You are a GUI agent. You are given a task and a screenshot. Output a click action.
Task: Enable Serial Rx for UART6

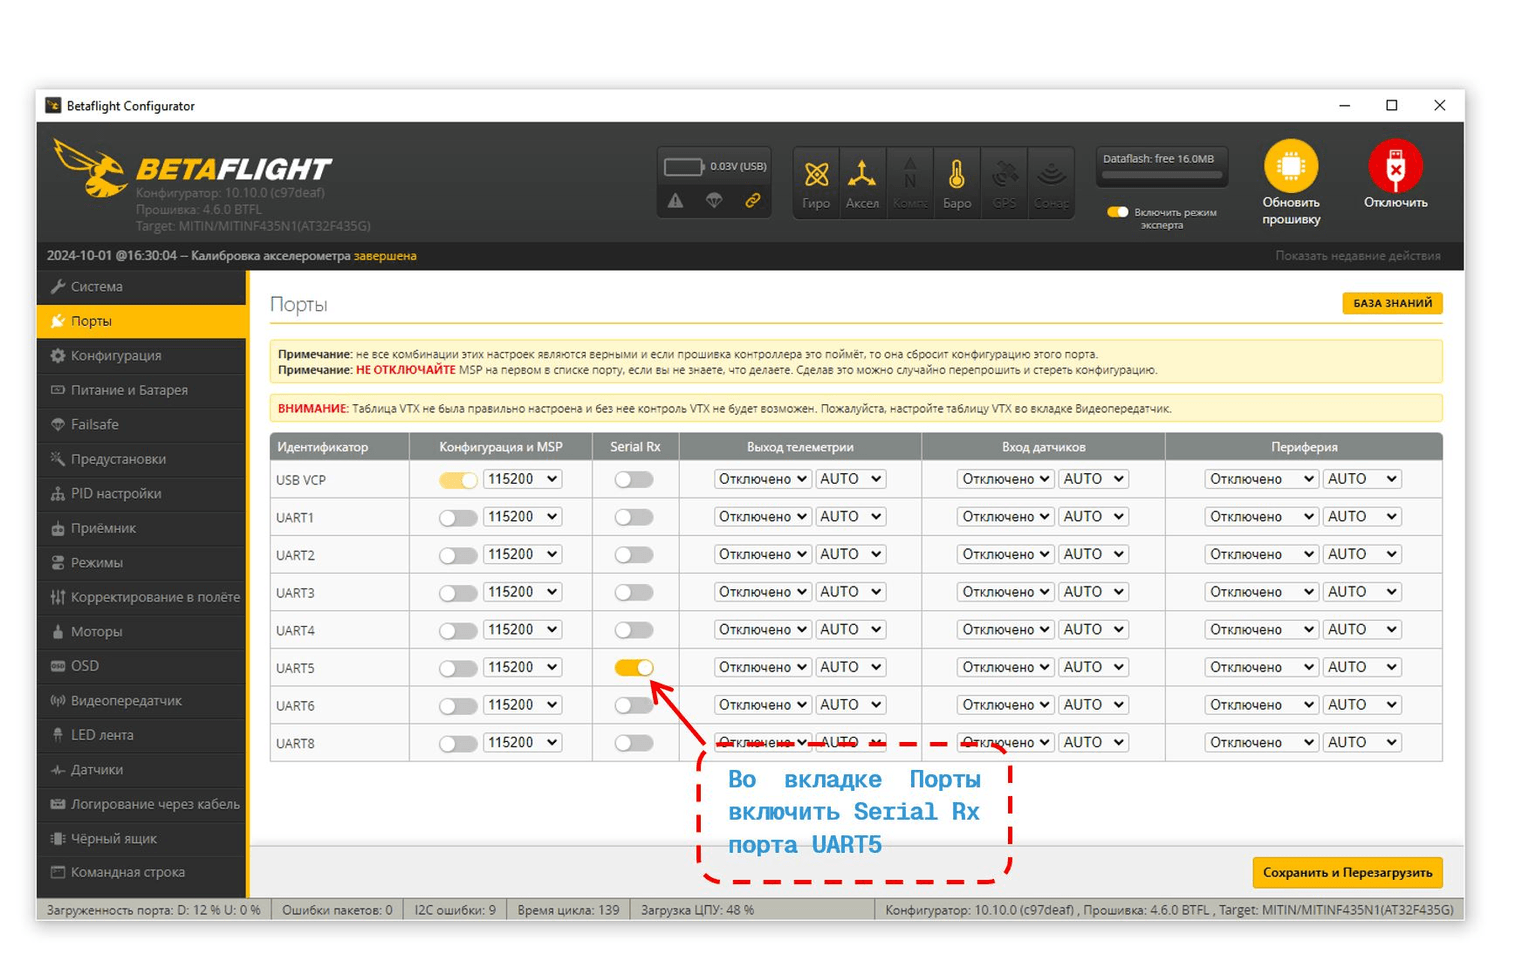pos(634,706)
